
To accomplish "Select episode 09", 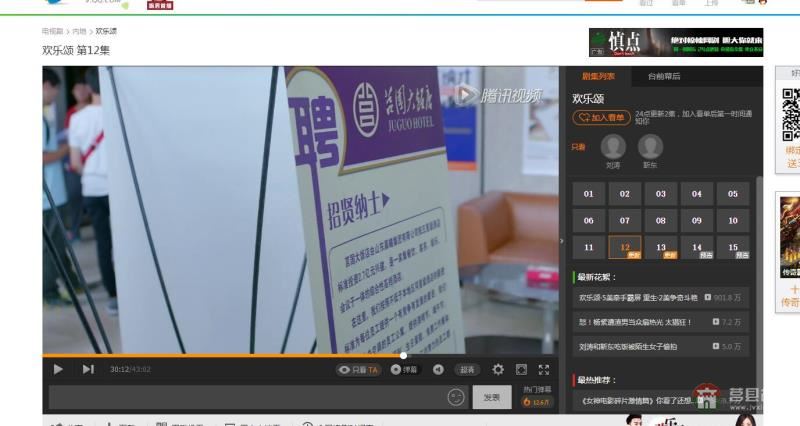I will point(697,220).
